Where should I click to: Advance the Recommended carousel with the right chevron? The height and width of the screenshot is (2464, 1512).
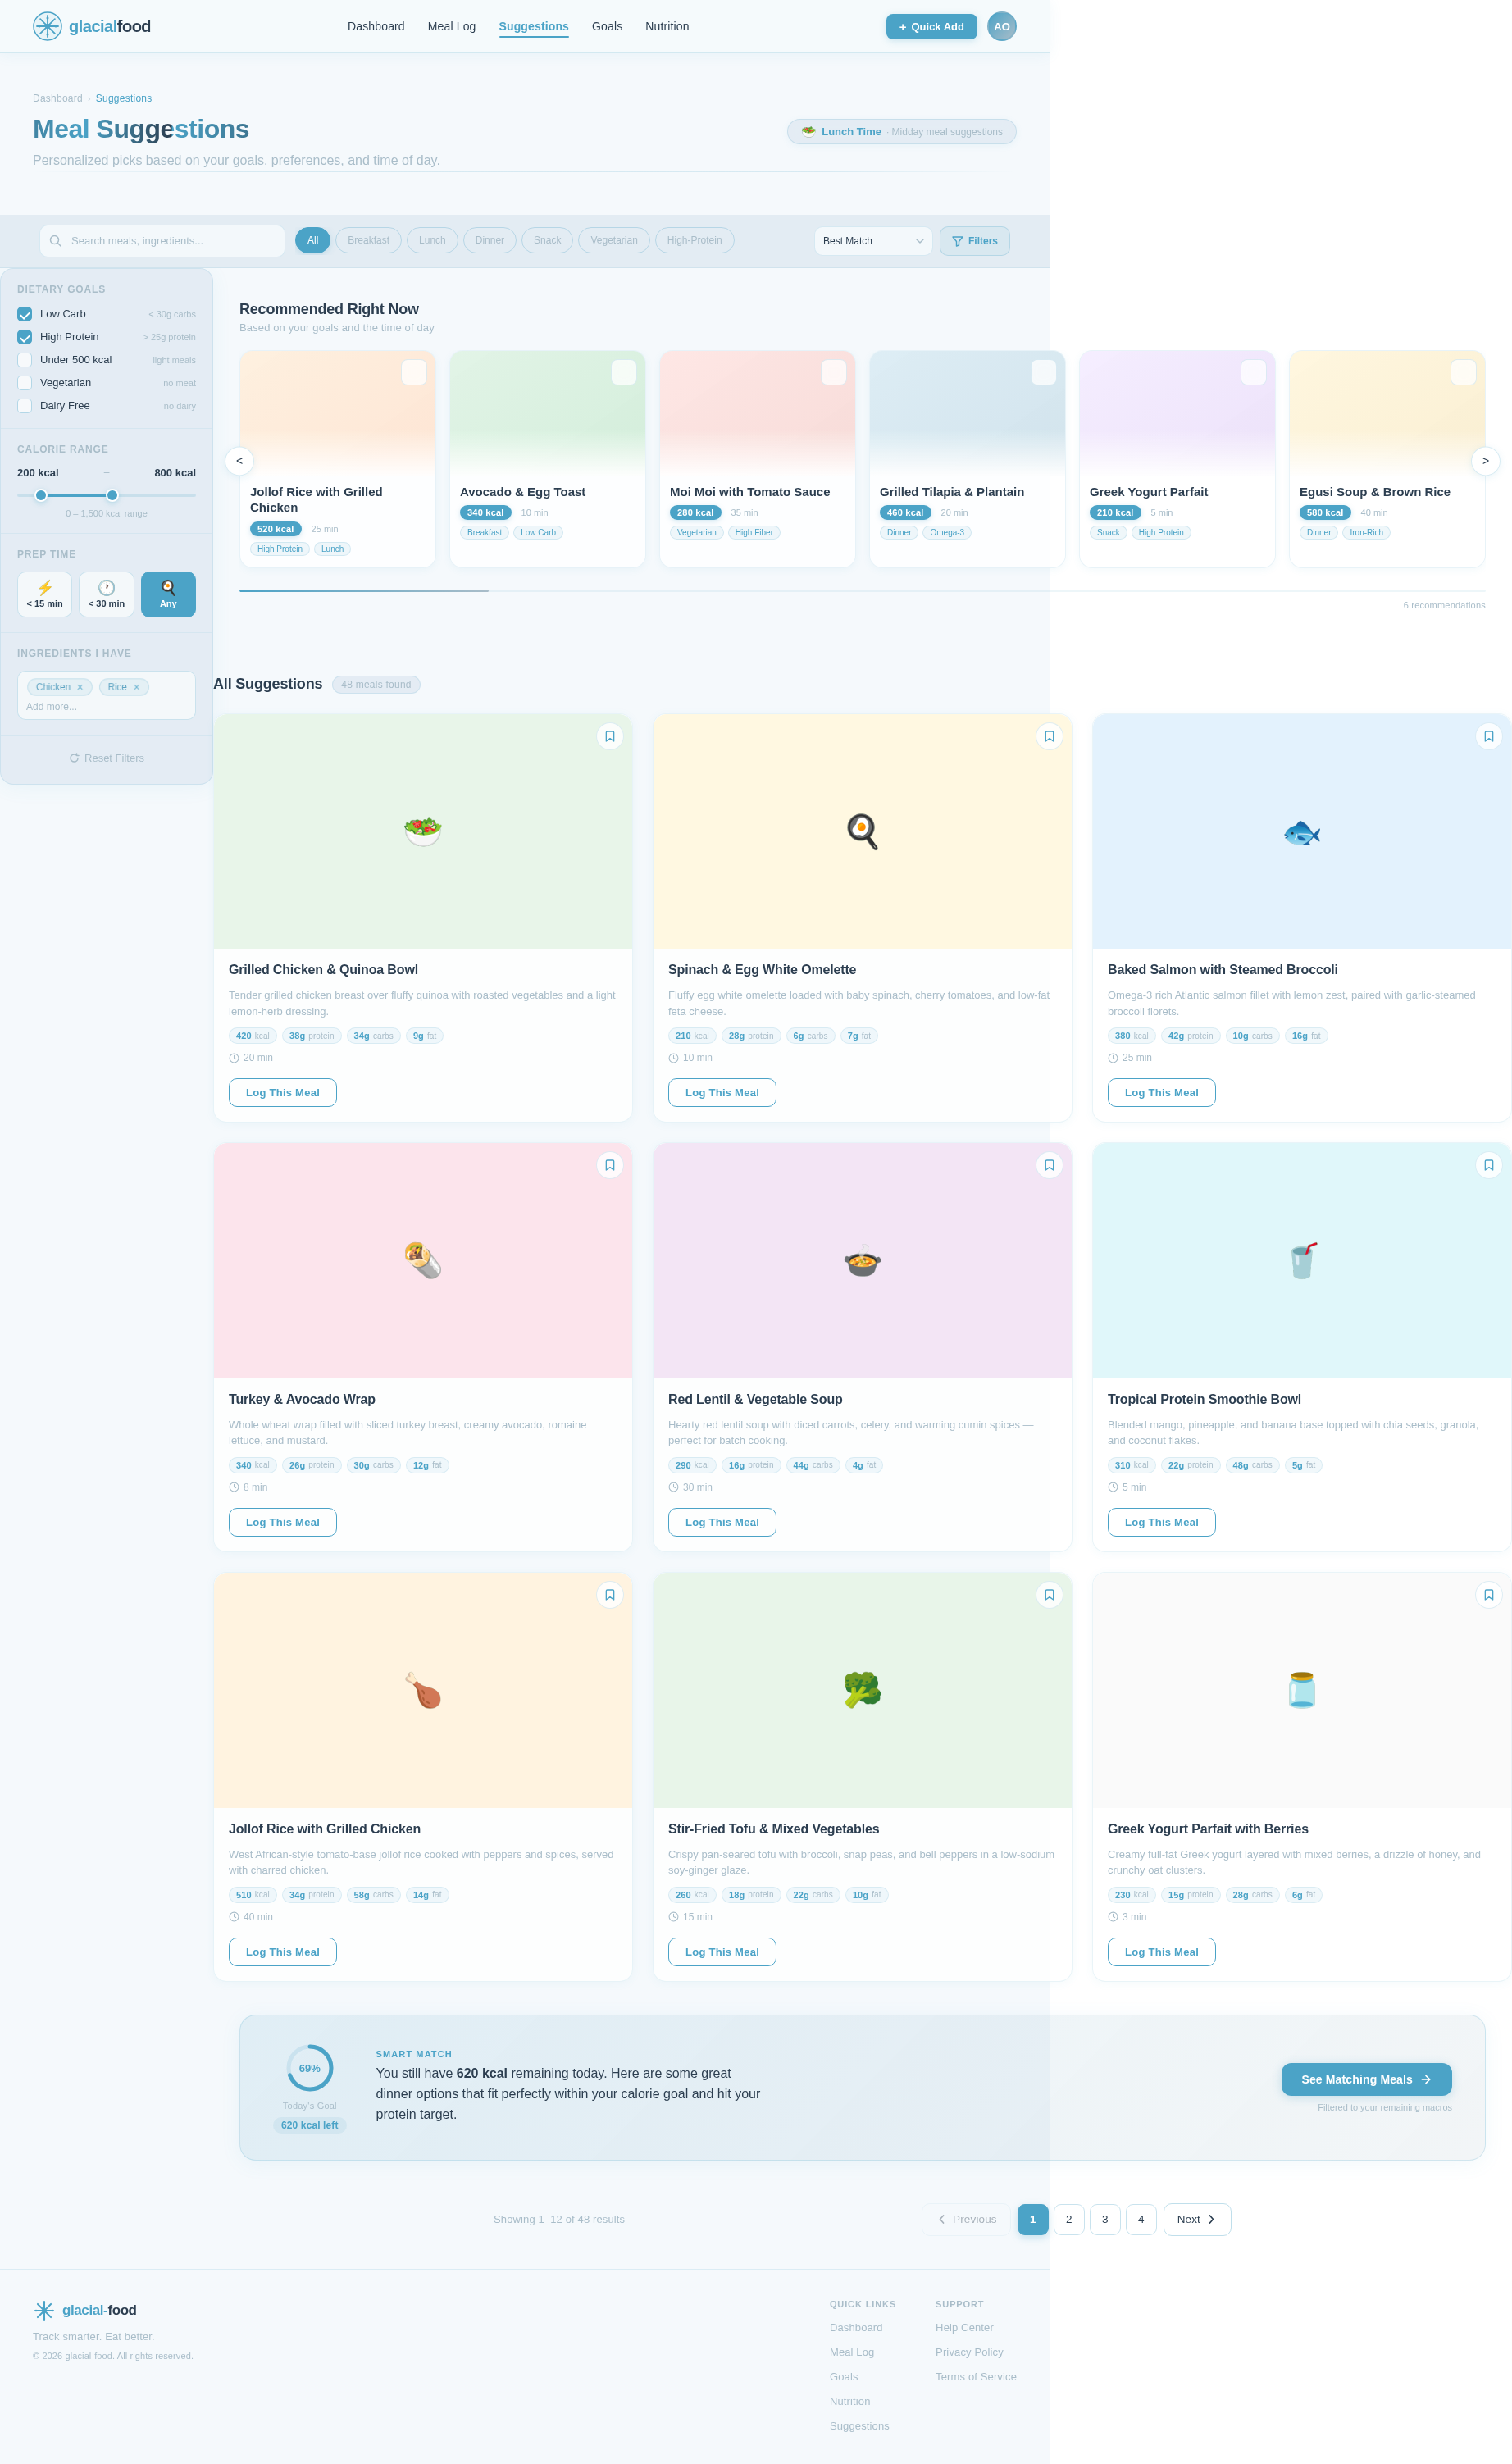(1486, 461)
